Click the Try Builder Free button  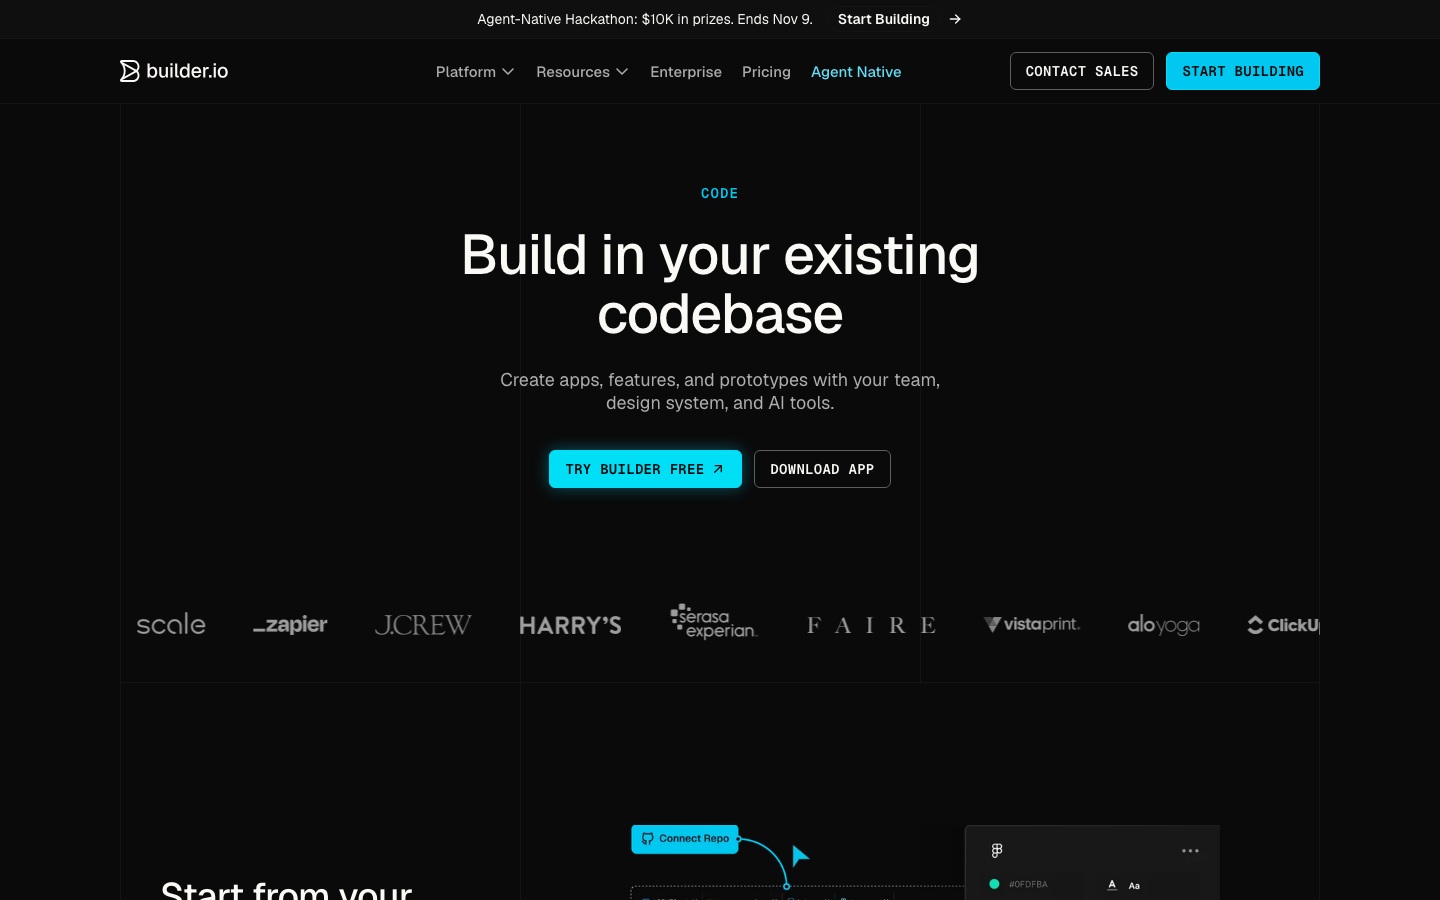point(645,469)
